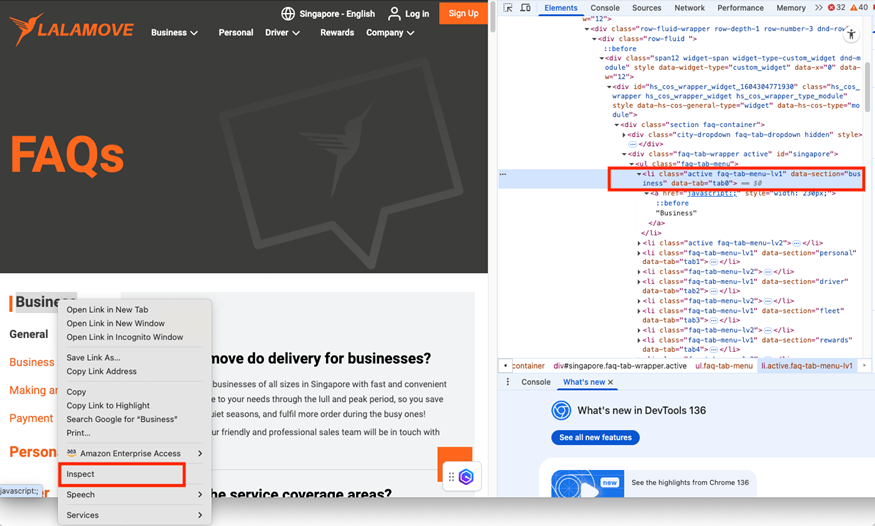The width and height of the screenshot is (875, 526).
Task: Open the Speech submenu
Action: click(134, 495)
